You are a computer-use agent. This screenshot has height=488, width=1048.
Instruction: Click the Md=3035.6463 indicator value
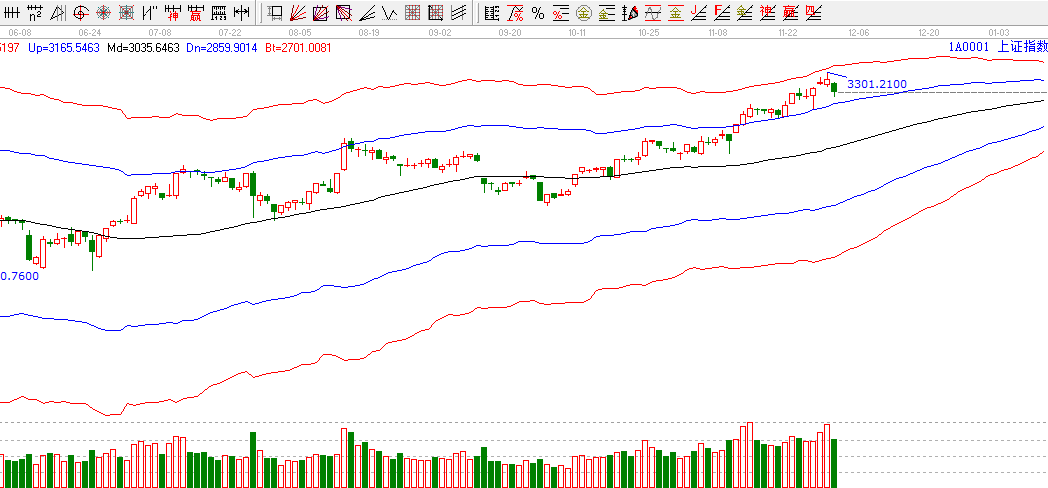pyautogui.click(x=145, y=47)
